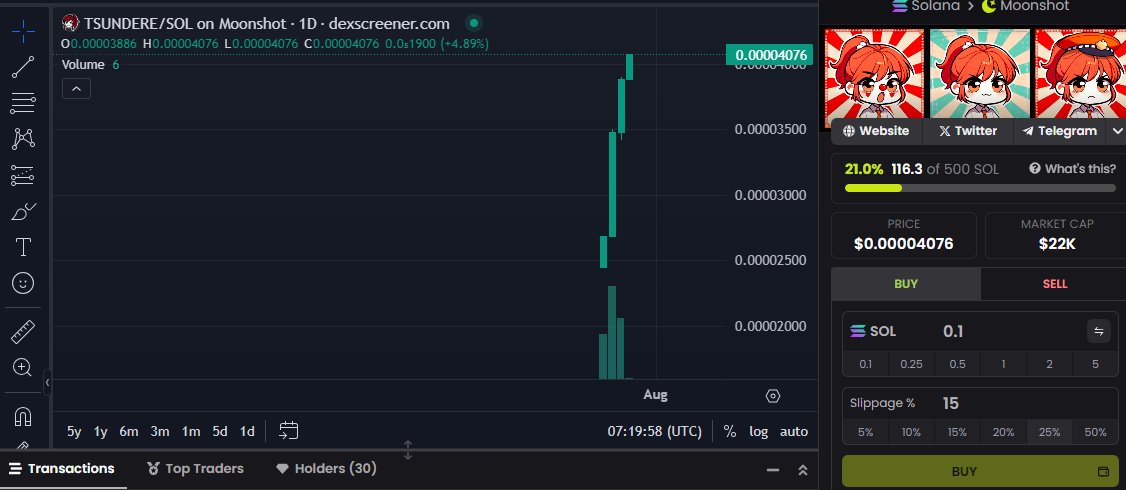Open the middle teal-background token thumbnail
This screenshot has height=490, width=1126.
(x=980, y=73)
